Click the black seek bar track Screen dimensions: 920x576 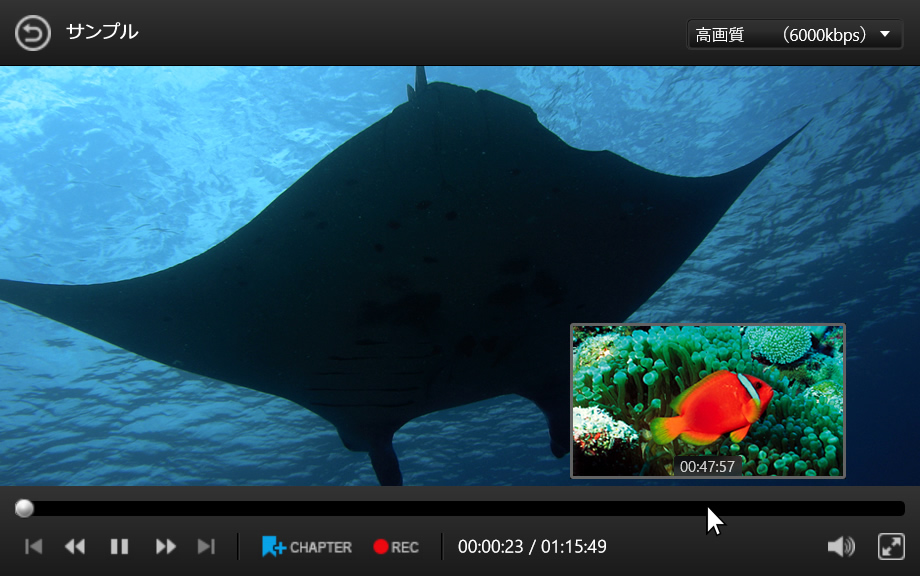point(460,508)
